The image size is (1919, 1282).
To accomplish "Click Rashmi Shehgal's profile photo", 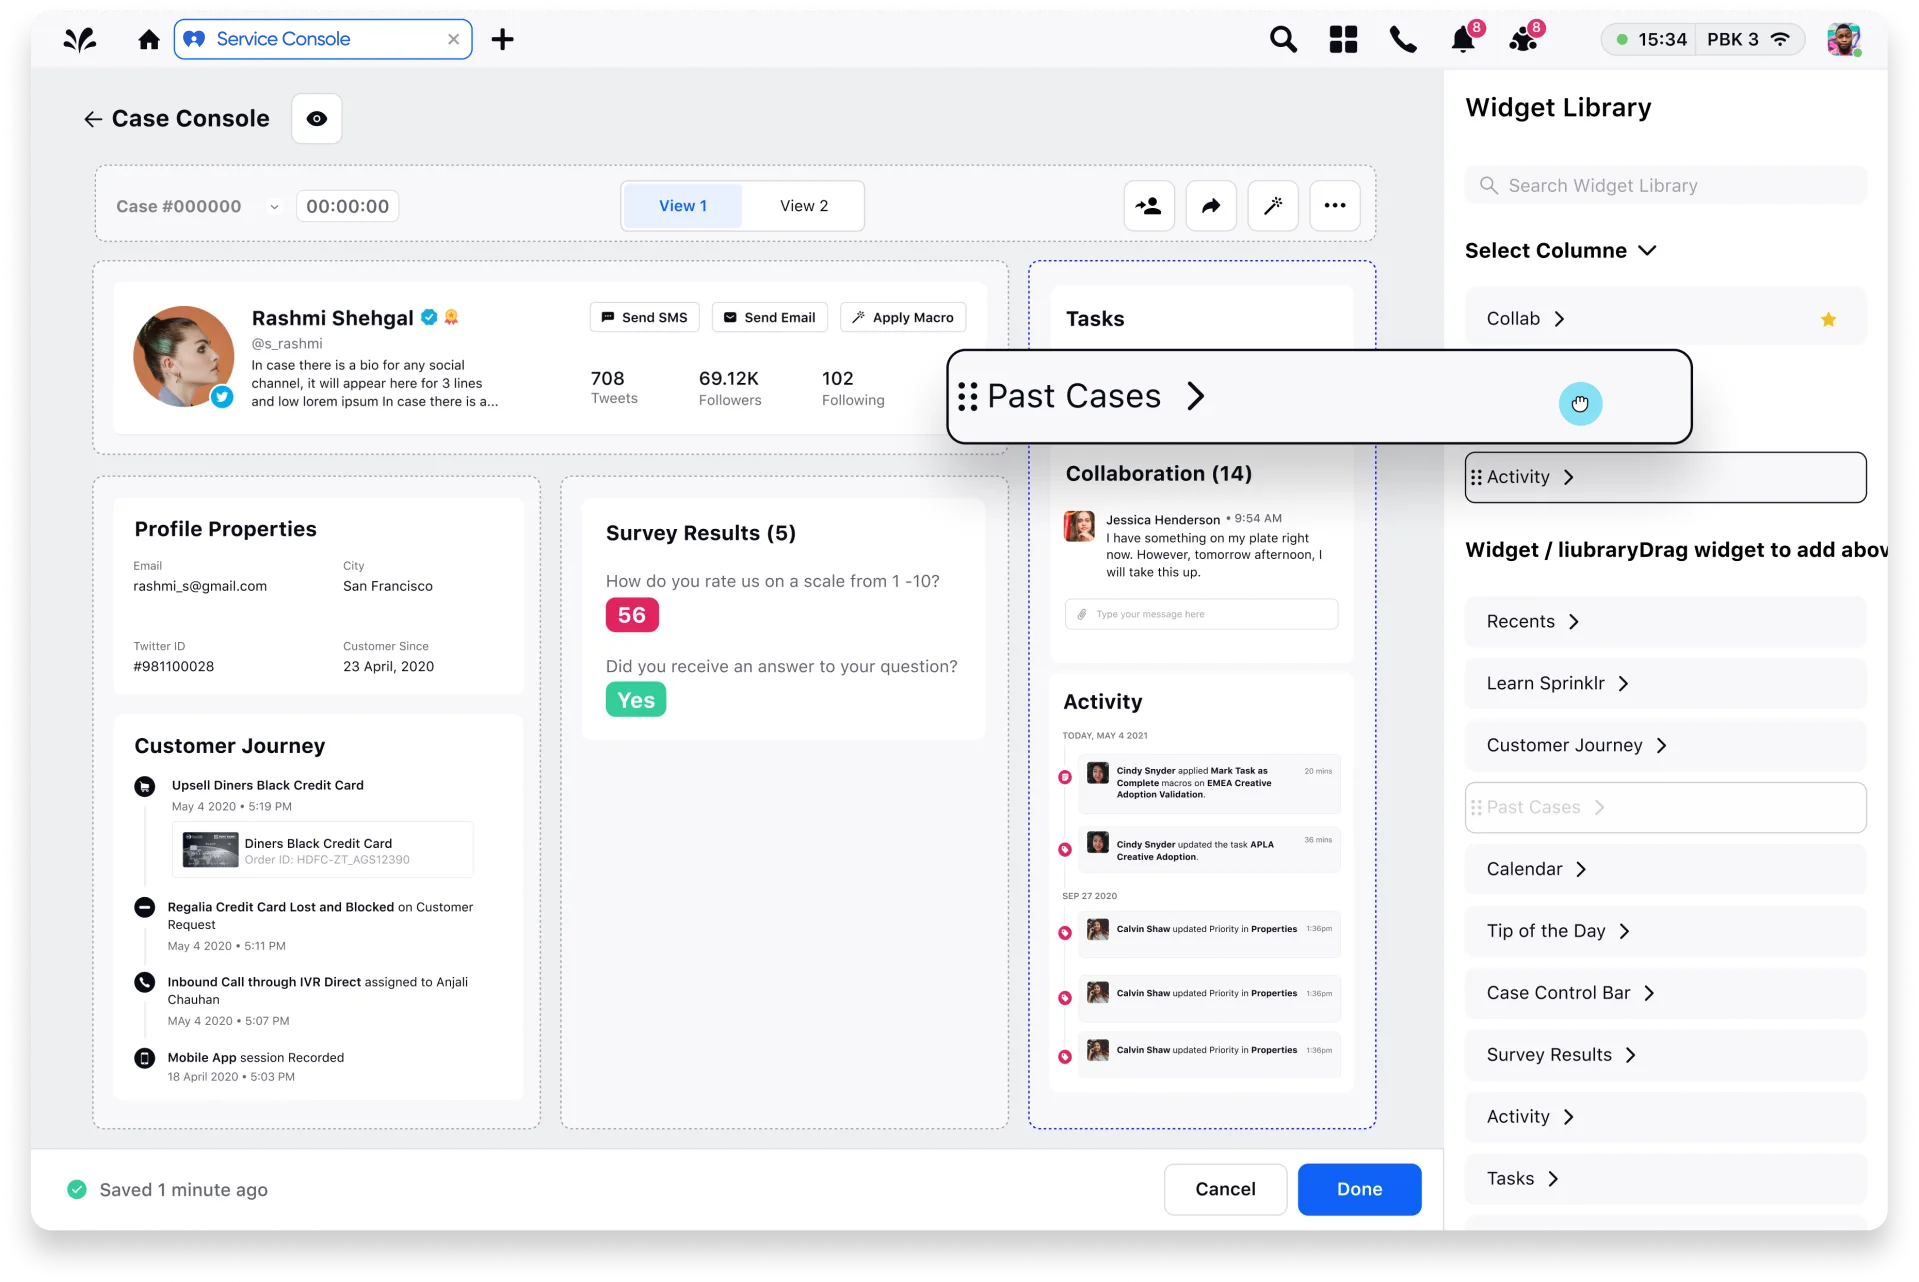I will click(183, 356).
